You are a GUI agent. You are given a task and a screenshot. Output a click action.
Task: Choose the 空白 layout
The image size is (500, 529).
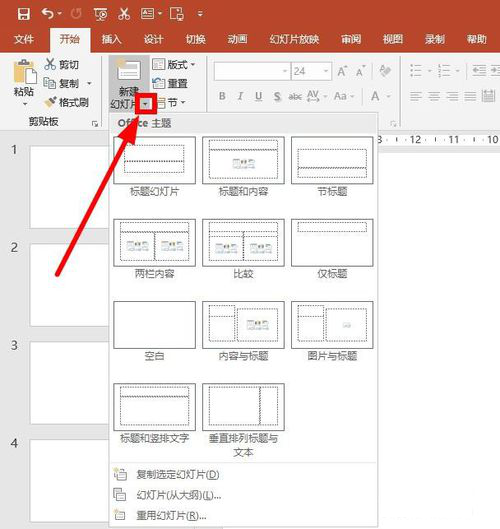pyautogui.click(x=155, y=332)
